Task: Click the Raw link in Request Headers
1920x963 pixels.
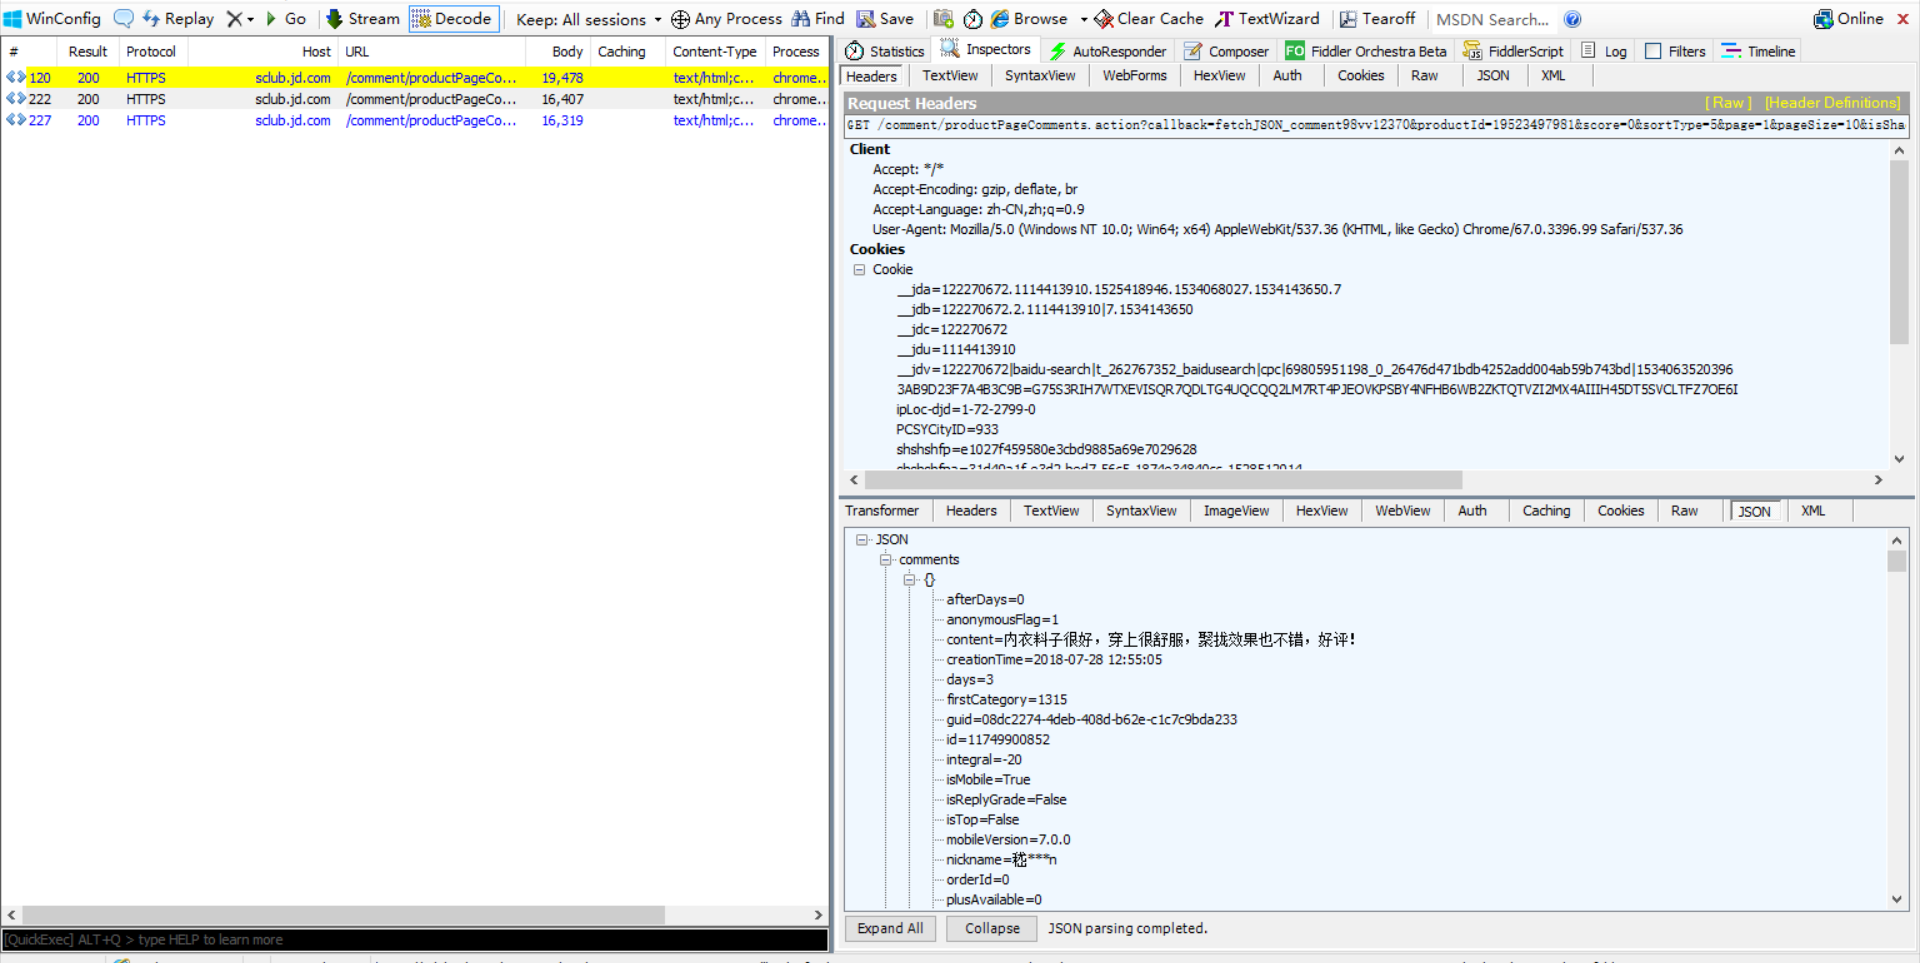Action: coord(1728,103)
